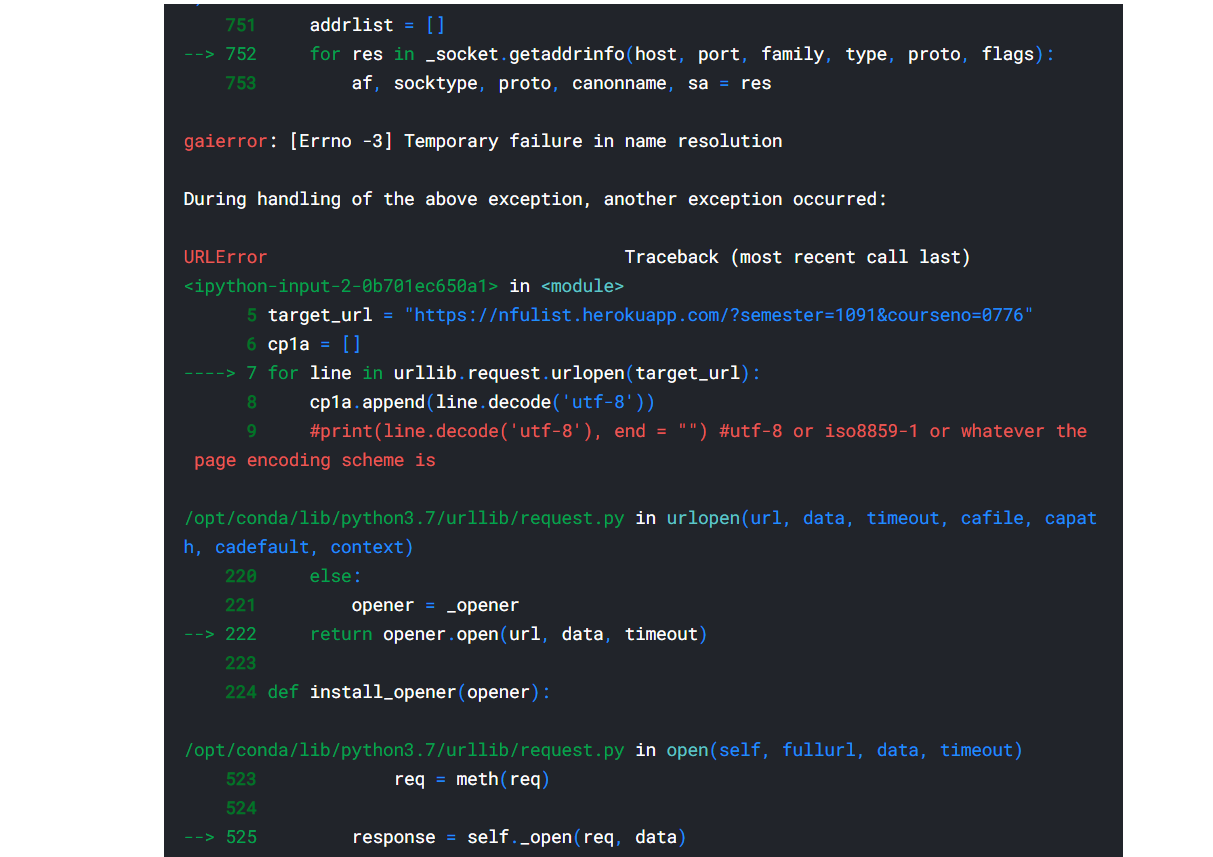The height and width of the screenshot is (857, 1213).
Task: Click the 'cp1a = []' code line
Action: 314,344
